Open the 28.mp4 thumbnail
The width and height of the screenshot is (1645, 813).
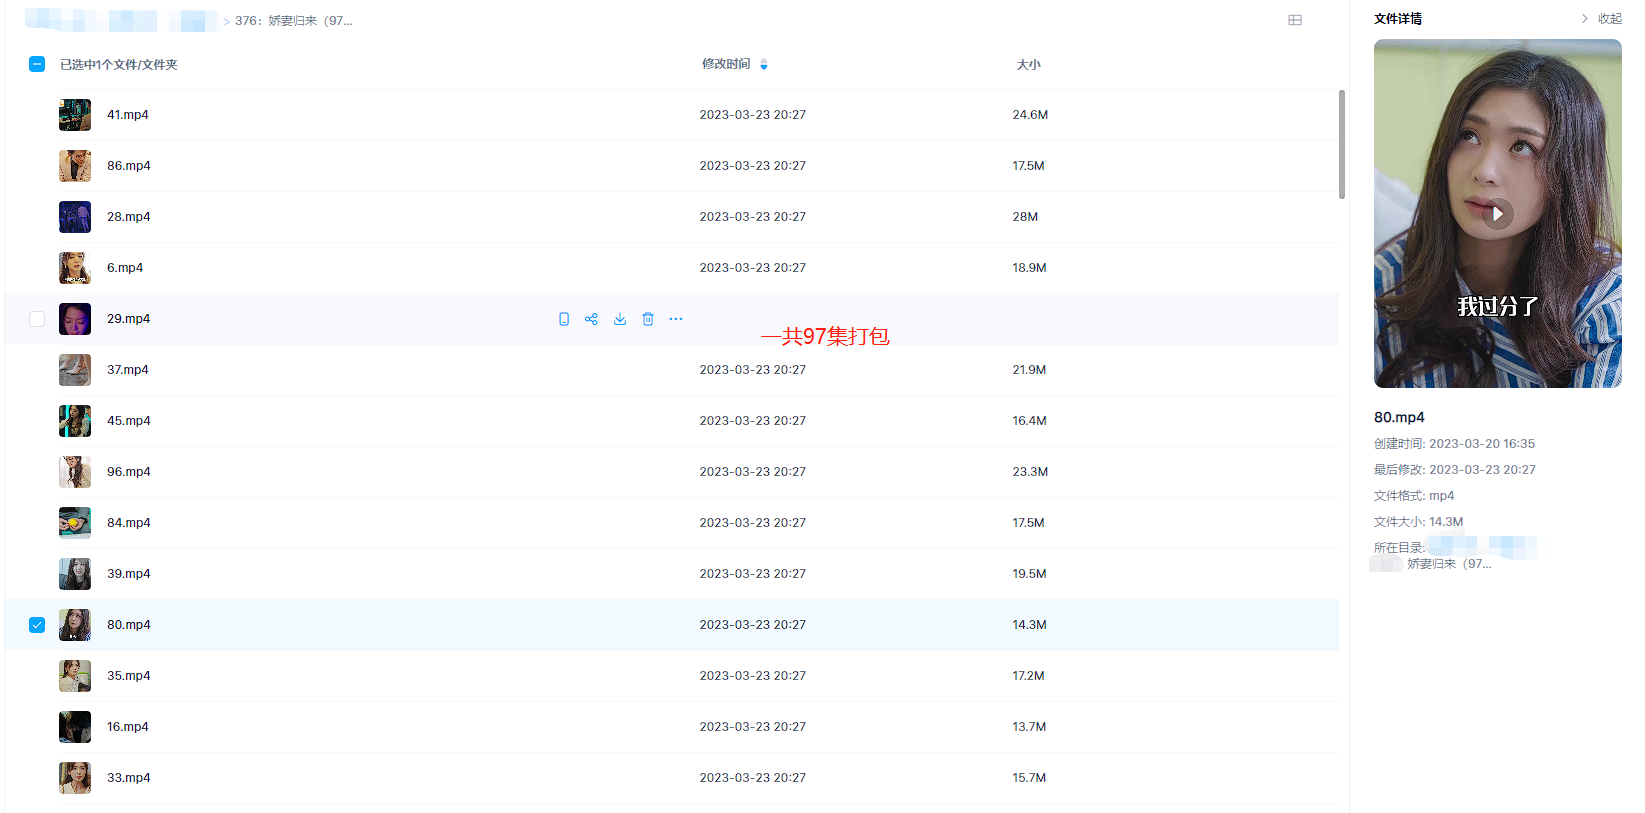[x=75, y=217]
